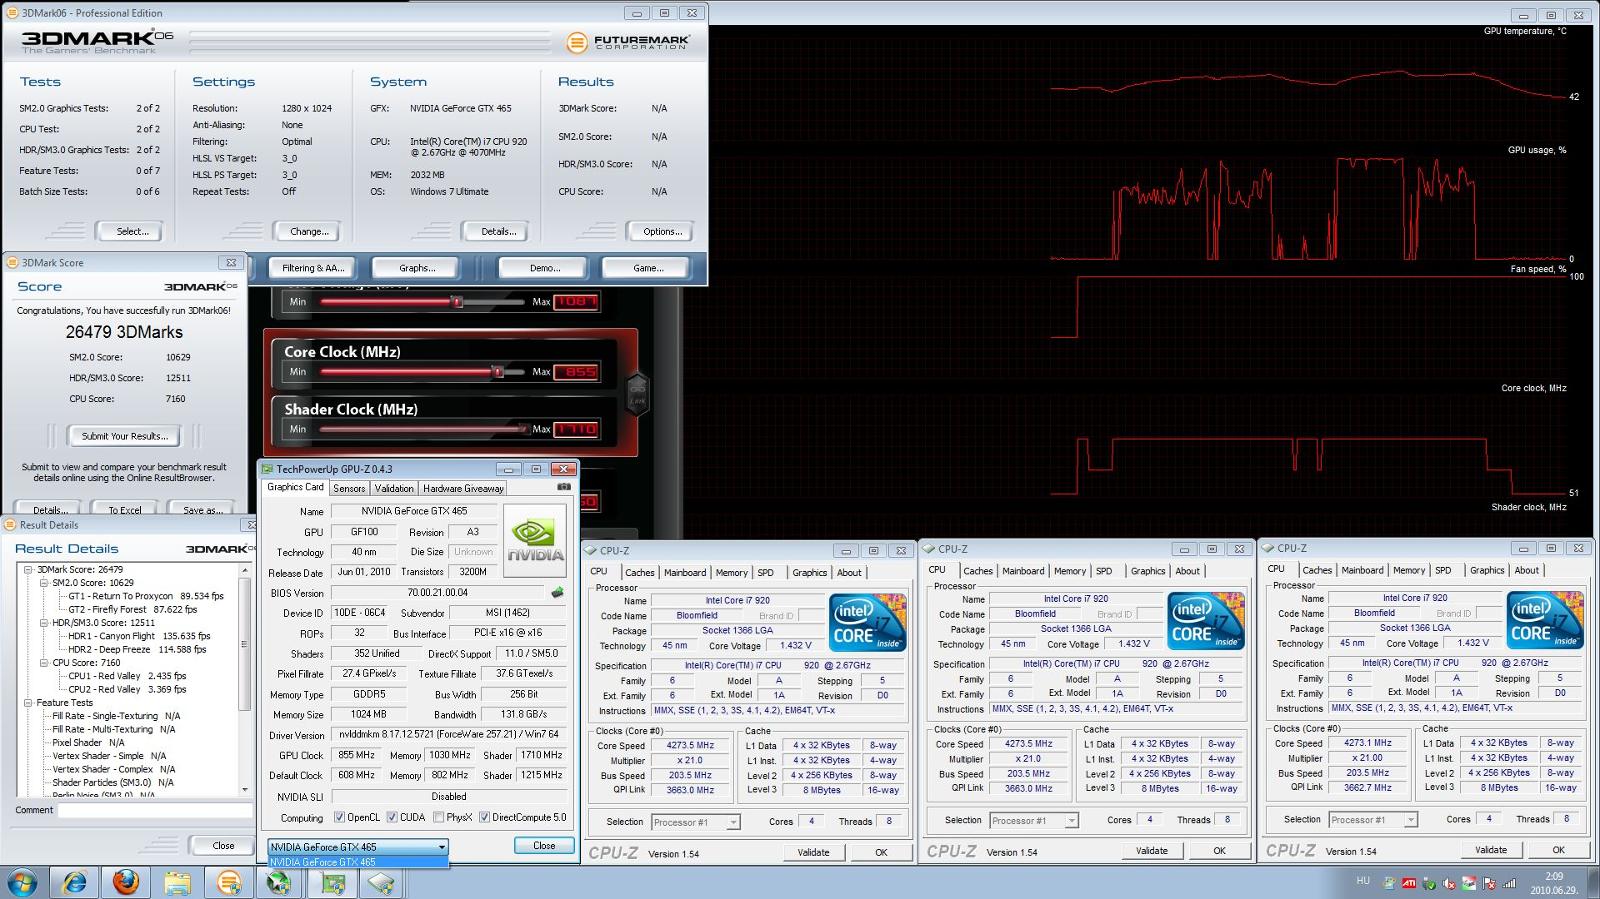The width and height of the screenshot is (1600, 899).
Task: Switch to GPU-Z graphics card taskbar icon
Action: [x=332, y=882]
